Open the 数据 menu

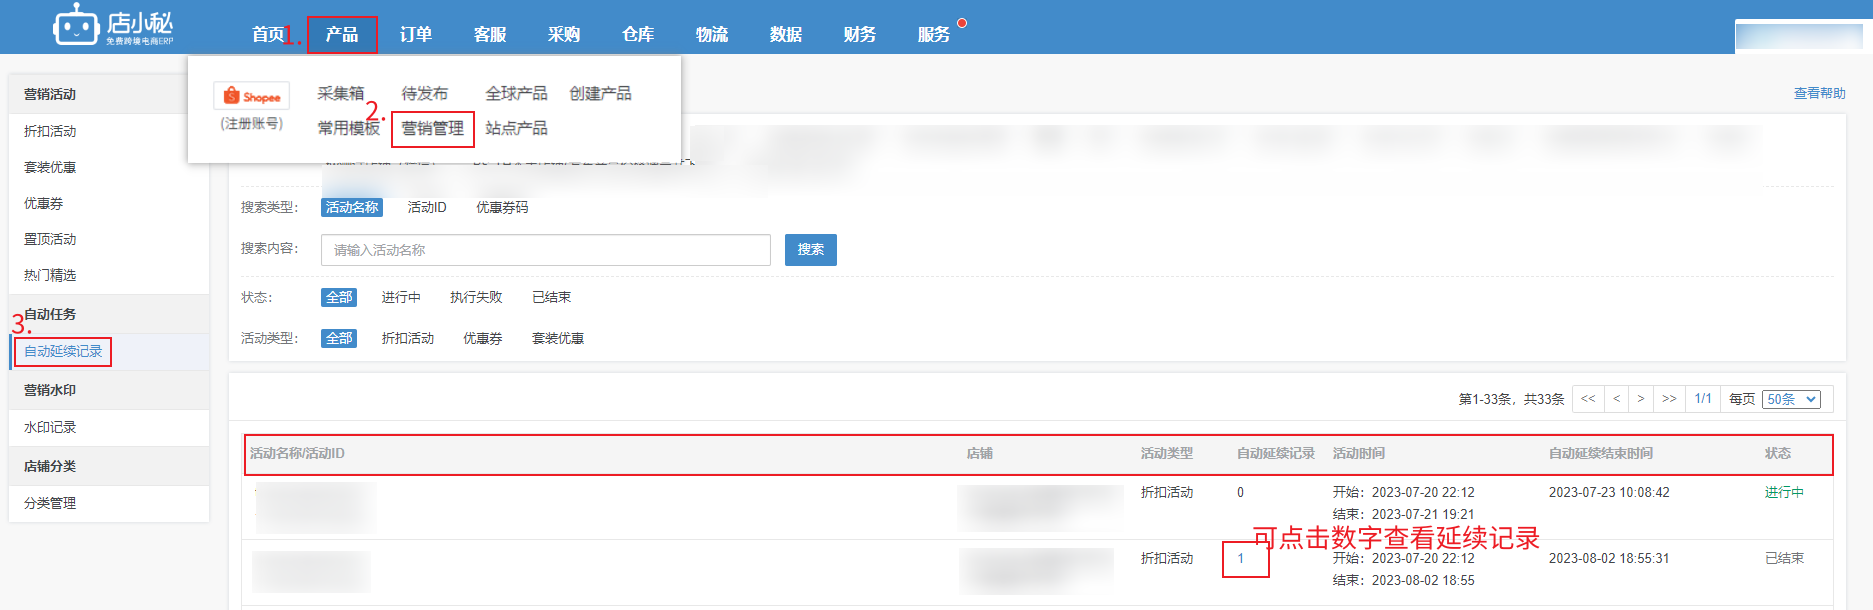pos(786,34)
